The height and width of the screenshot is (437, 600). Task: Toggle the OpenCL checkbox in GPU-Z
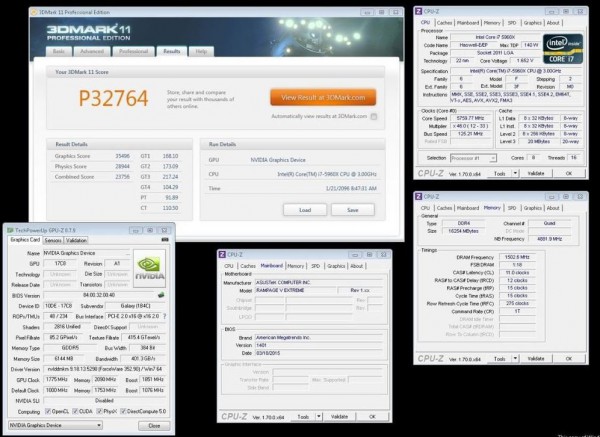(48, 411)
